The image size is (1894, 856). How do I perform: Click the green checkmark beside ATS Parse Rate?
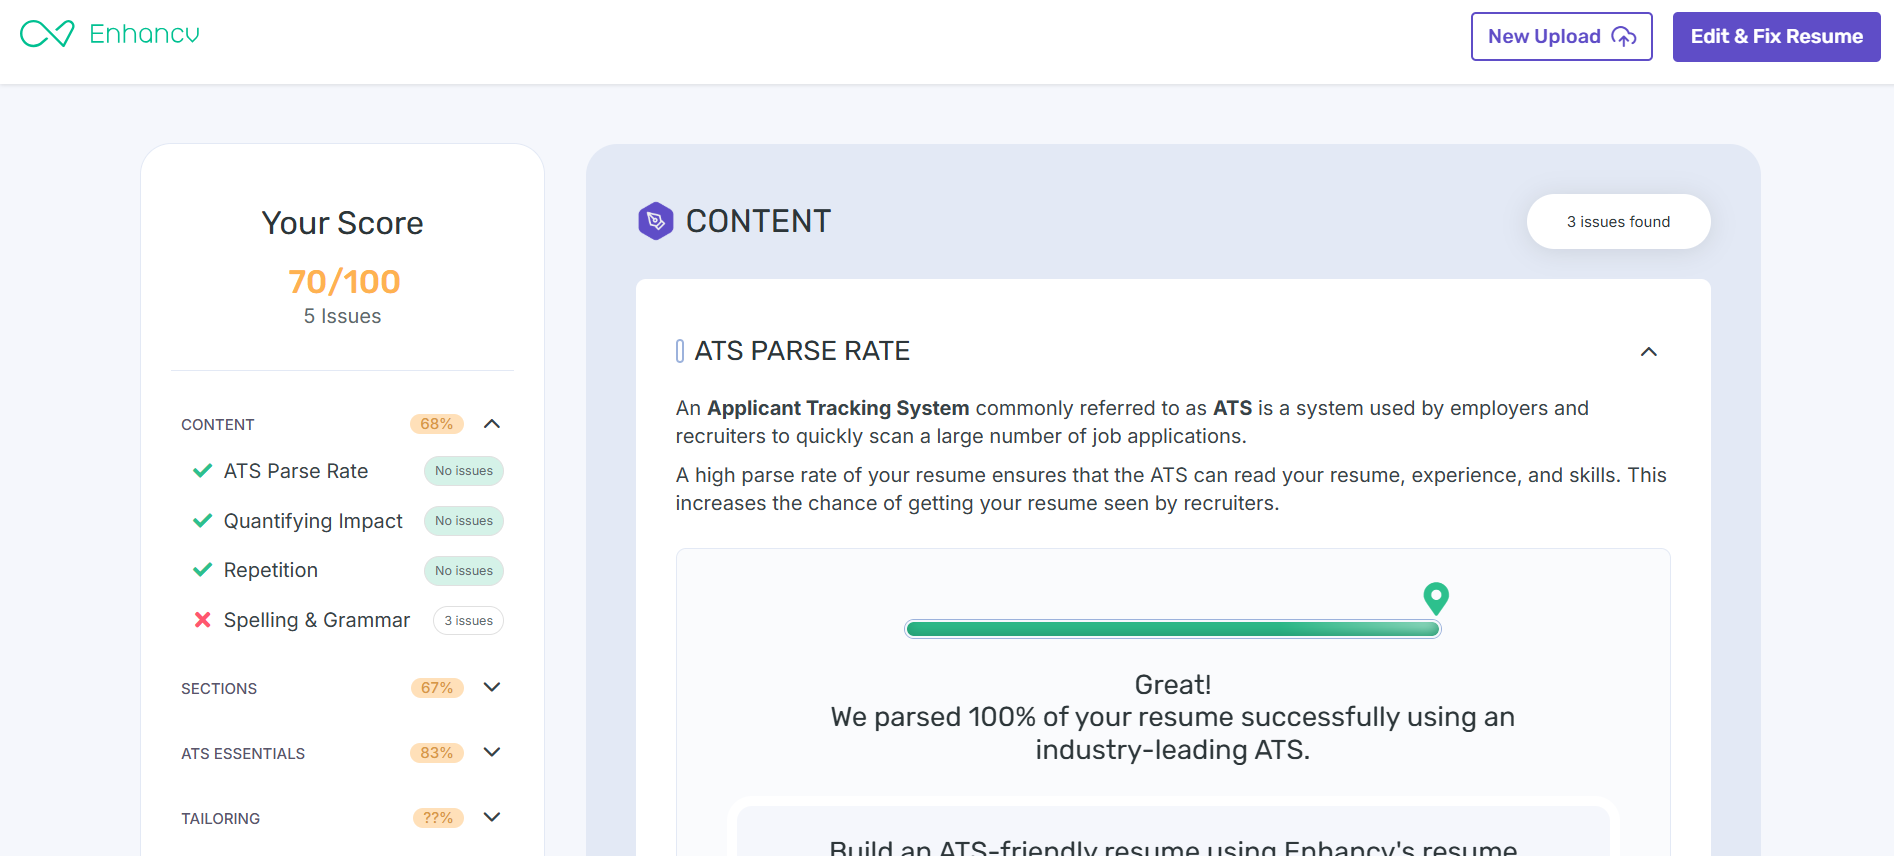coord(202,471)
